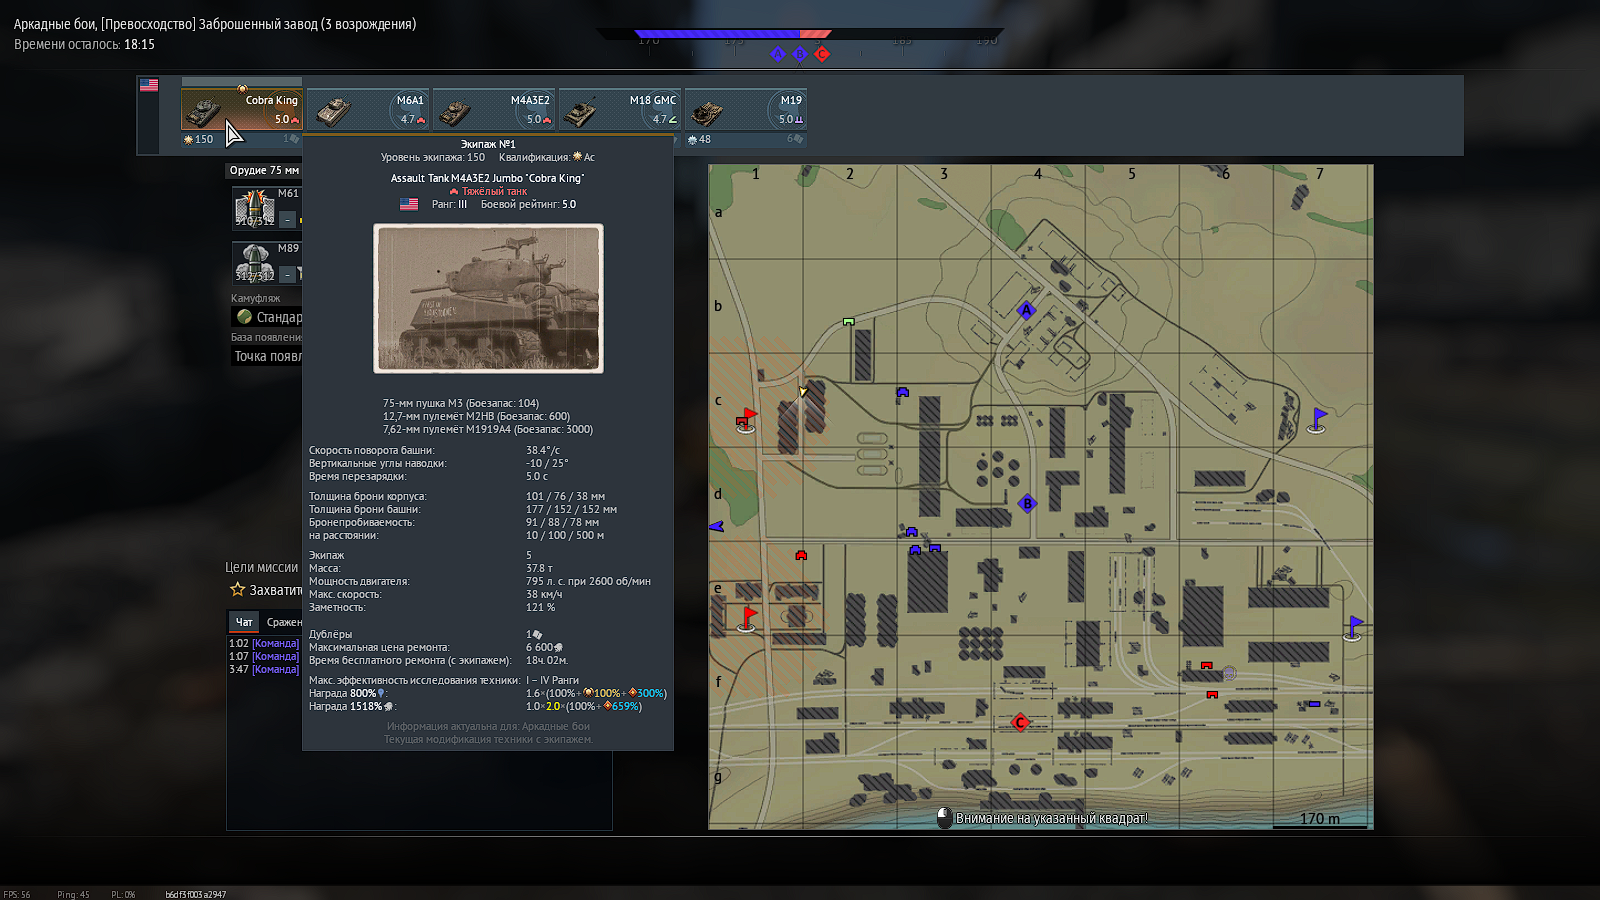The image size is (1600, 900).
Task: Choose the M4A3E2 vehicle slot
Action: pos(494,110)
